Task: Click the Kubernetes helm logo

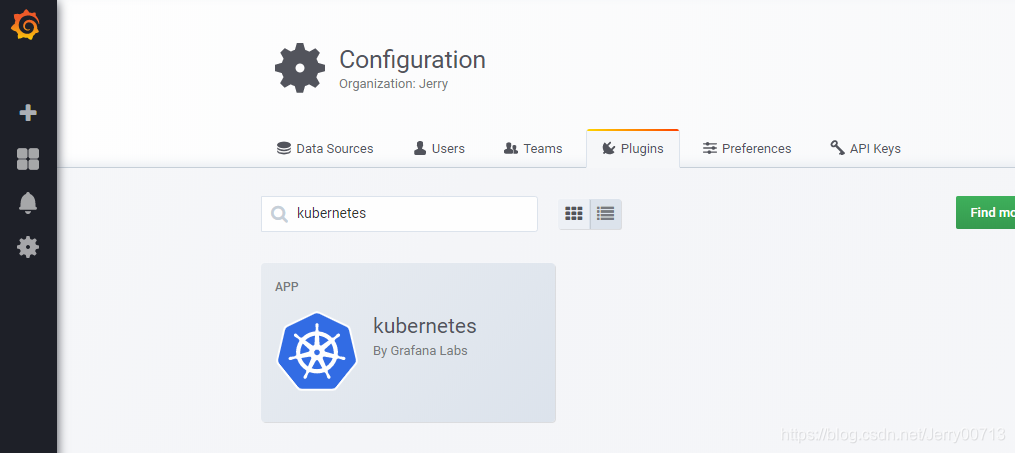Action: pos(317,351)
